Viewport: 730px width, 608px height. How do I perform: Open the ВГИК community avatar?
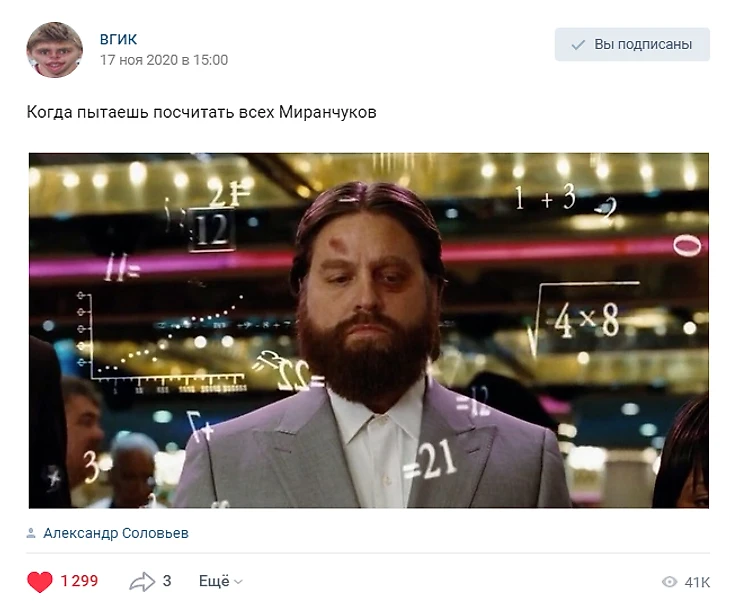click(54, 49)
